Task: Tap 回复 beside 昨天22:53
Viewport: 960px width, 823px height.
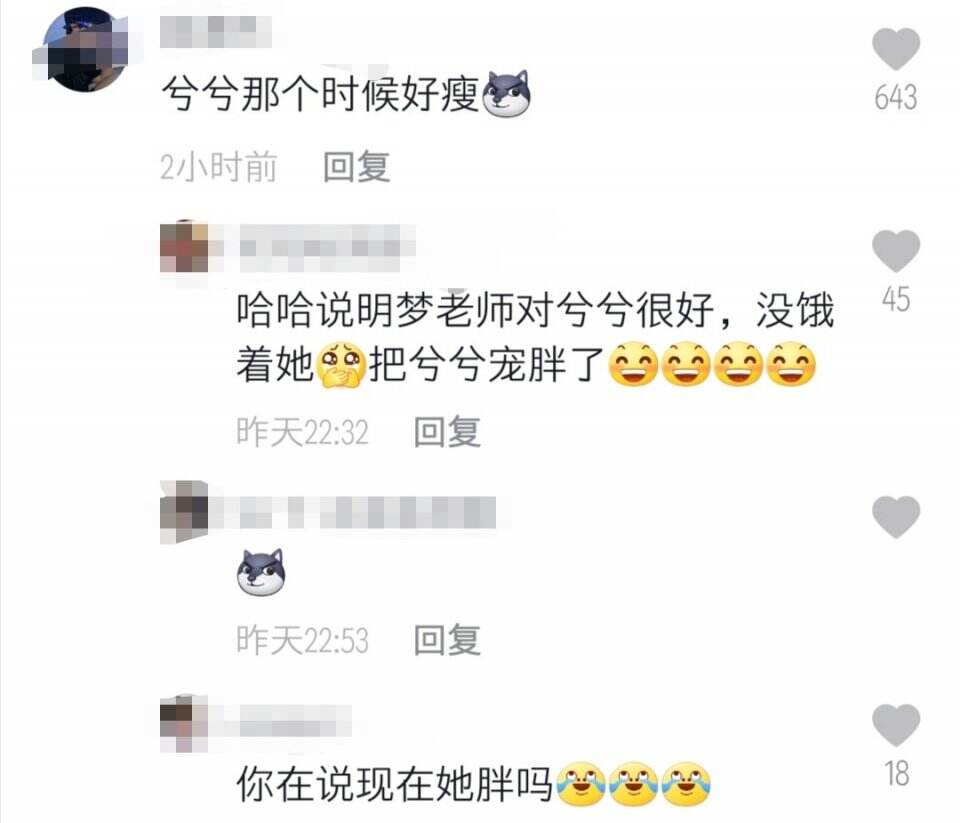Action: tap(447, 640)
